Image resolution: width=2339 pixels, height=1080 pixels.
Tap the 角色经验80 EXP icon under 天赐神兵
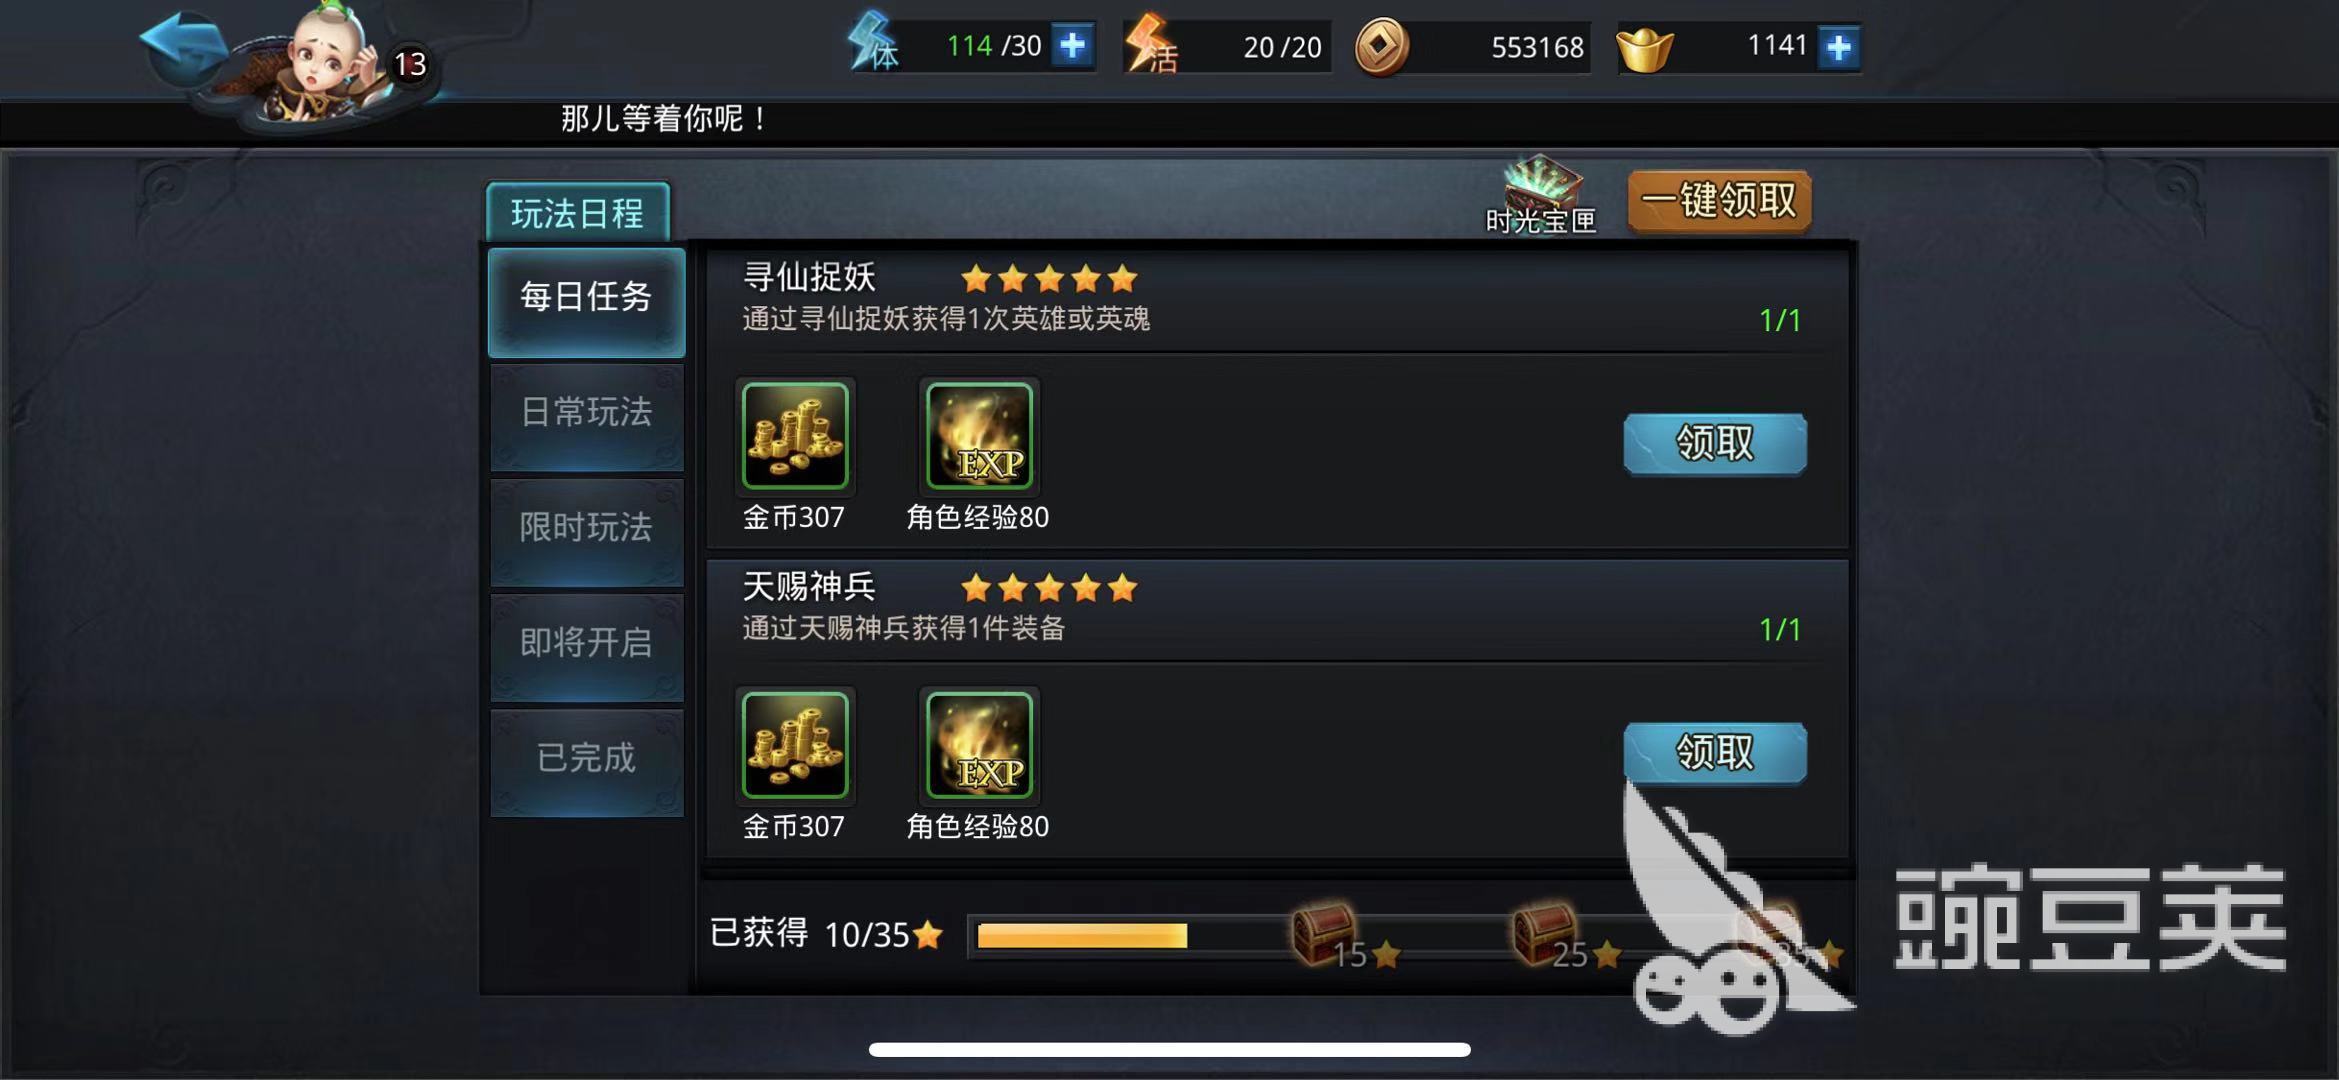pyautogui.click(x=979, y=745)
